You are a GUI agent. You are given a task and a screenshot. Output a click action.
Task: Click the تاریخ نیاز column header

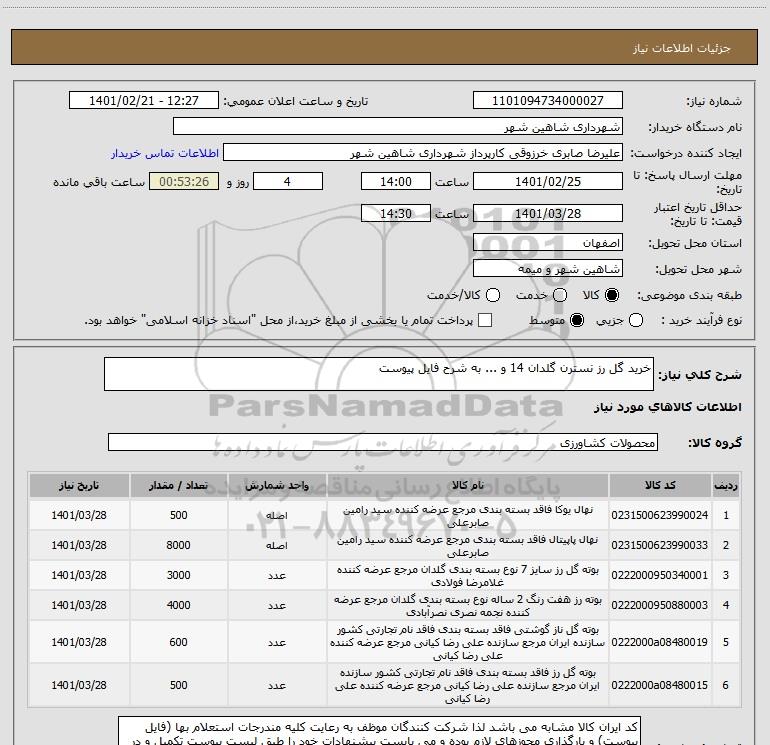coord(79,485)
